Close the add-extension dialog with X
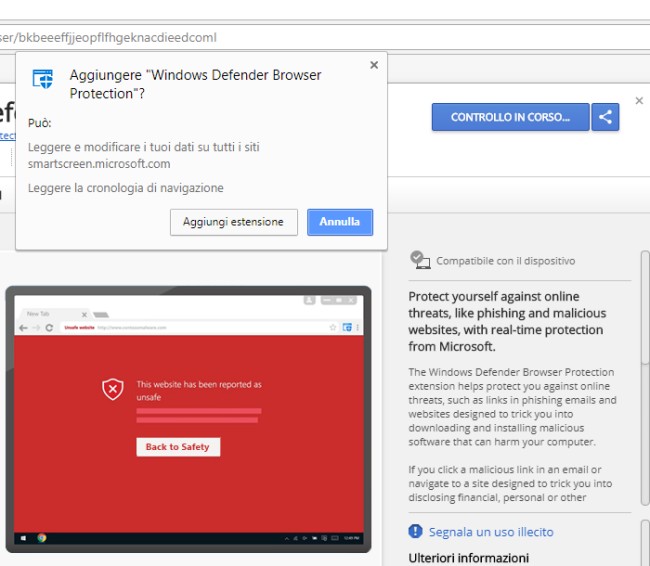Viewport: 650px width, 566px height. (374, 65)
